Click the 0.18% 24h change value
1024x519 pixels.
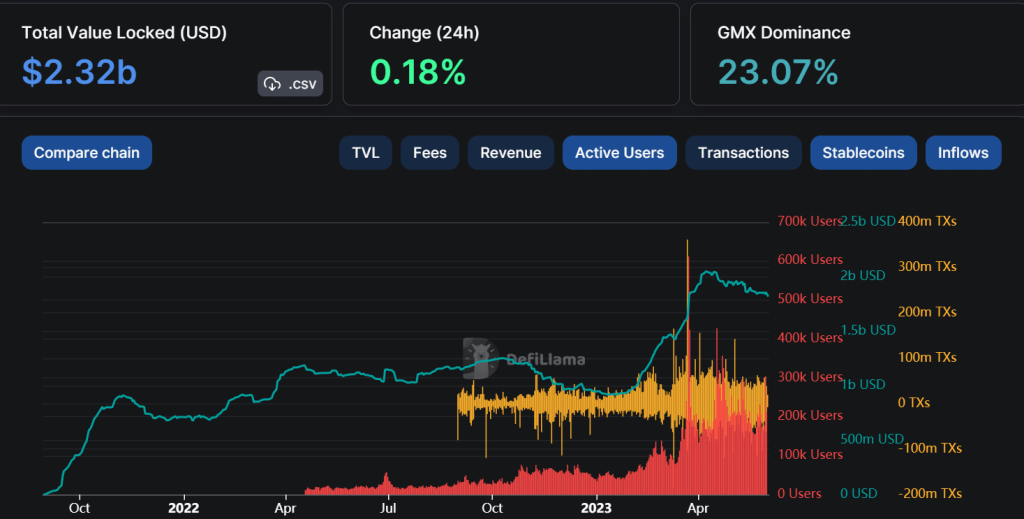click(x=417, y=72)
